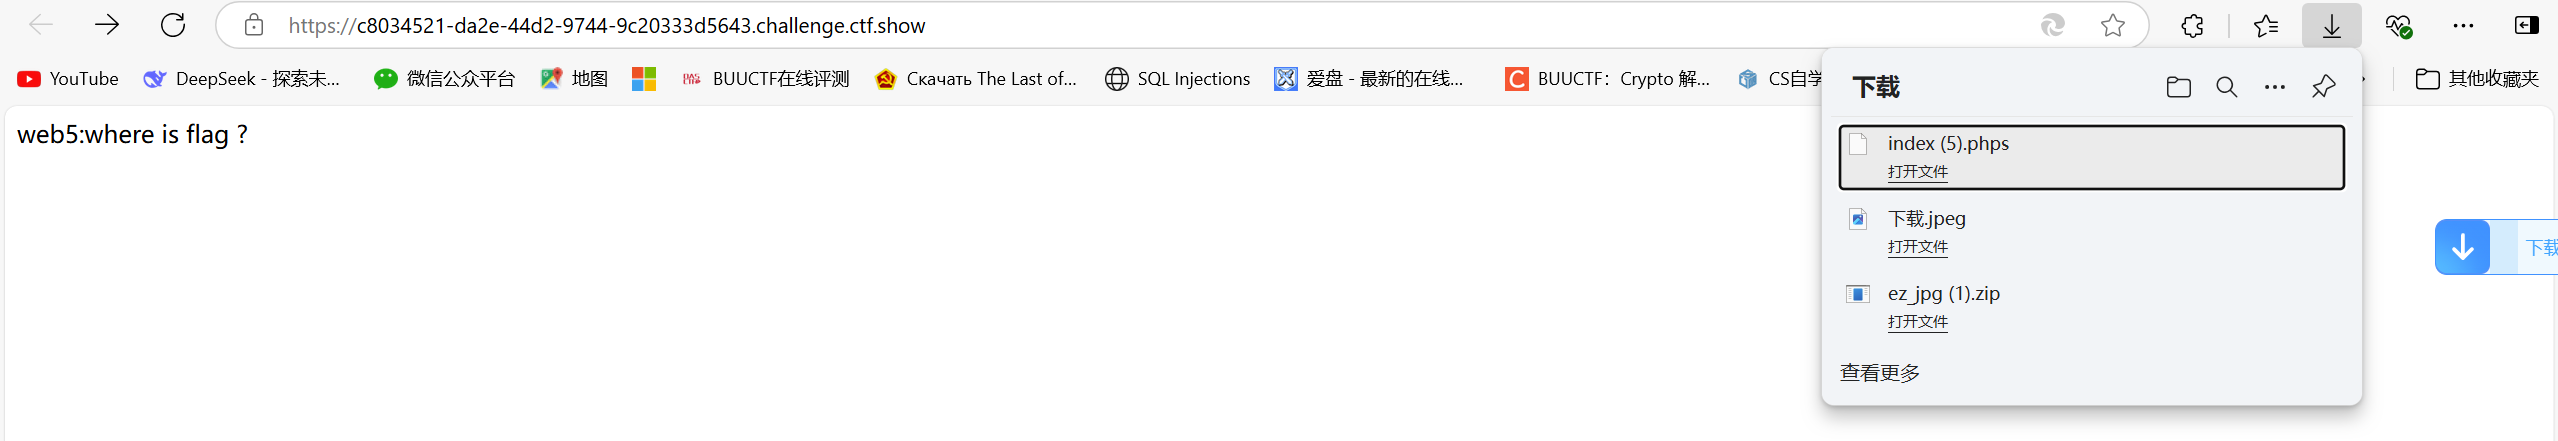
Task: Open the SQL Injections bookmark
Action: coord(1178,79)
